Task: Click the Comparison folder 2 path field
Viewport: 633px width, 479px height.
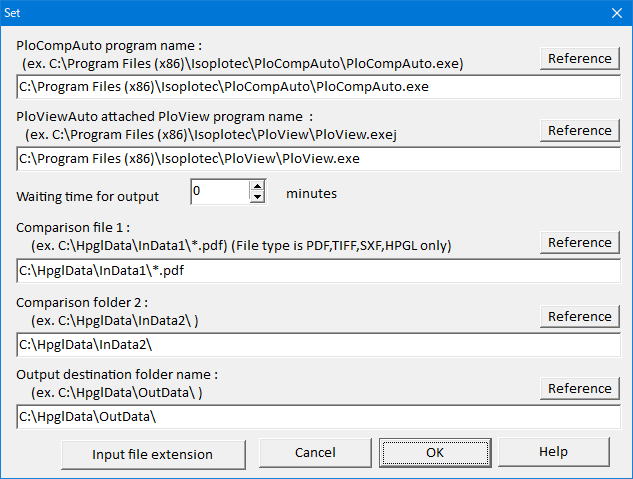Action: [314, 344]
